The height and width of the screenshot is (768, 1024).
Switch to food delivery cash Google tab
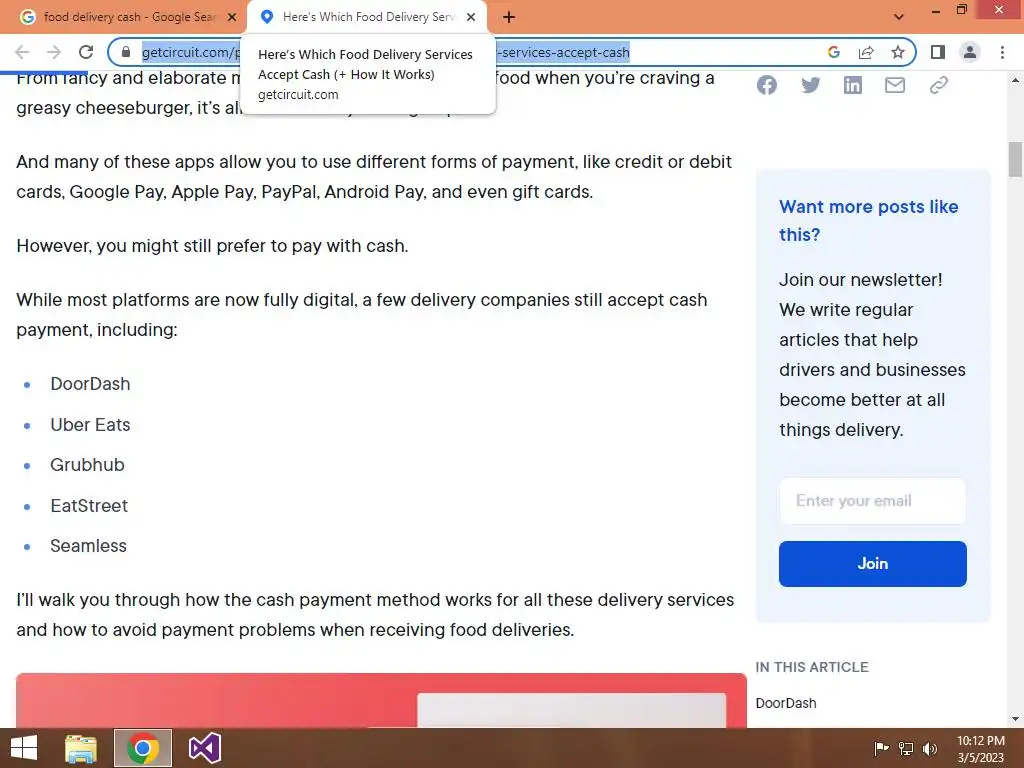coord(128,17)
